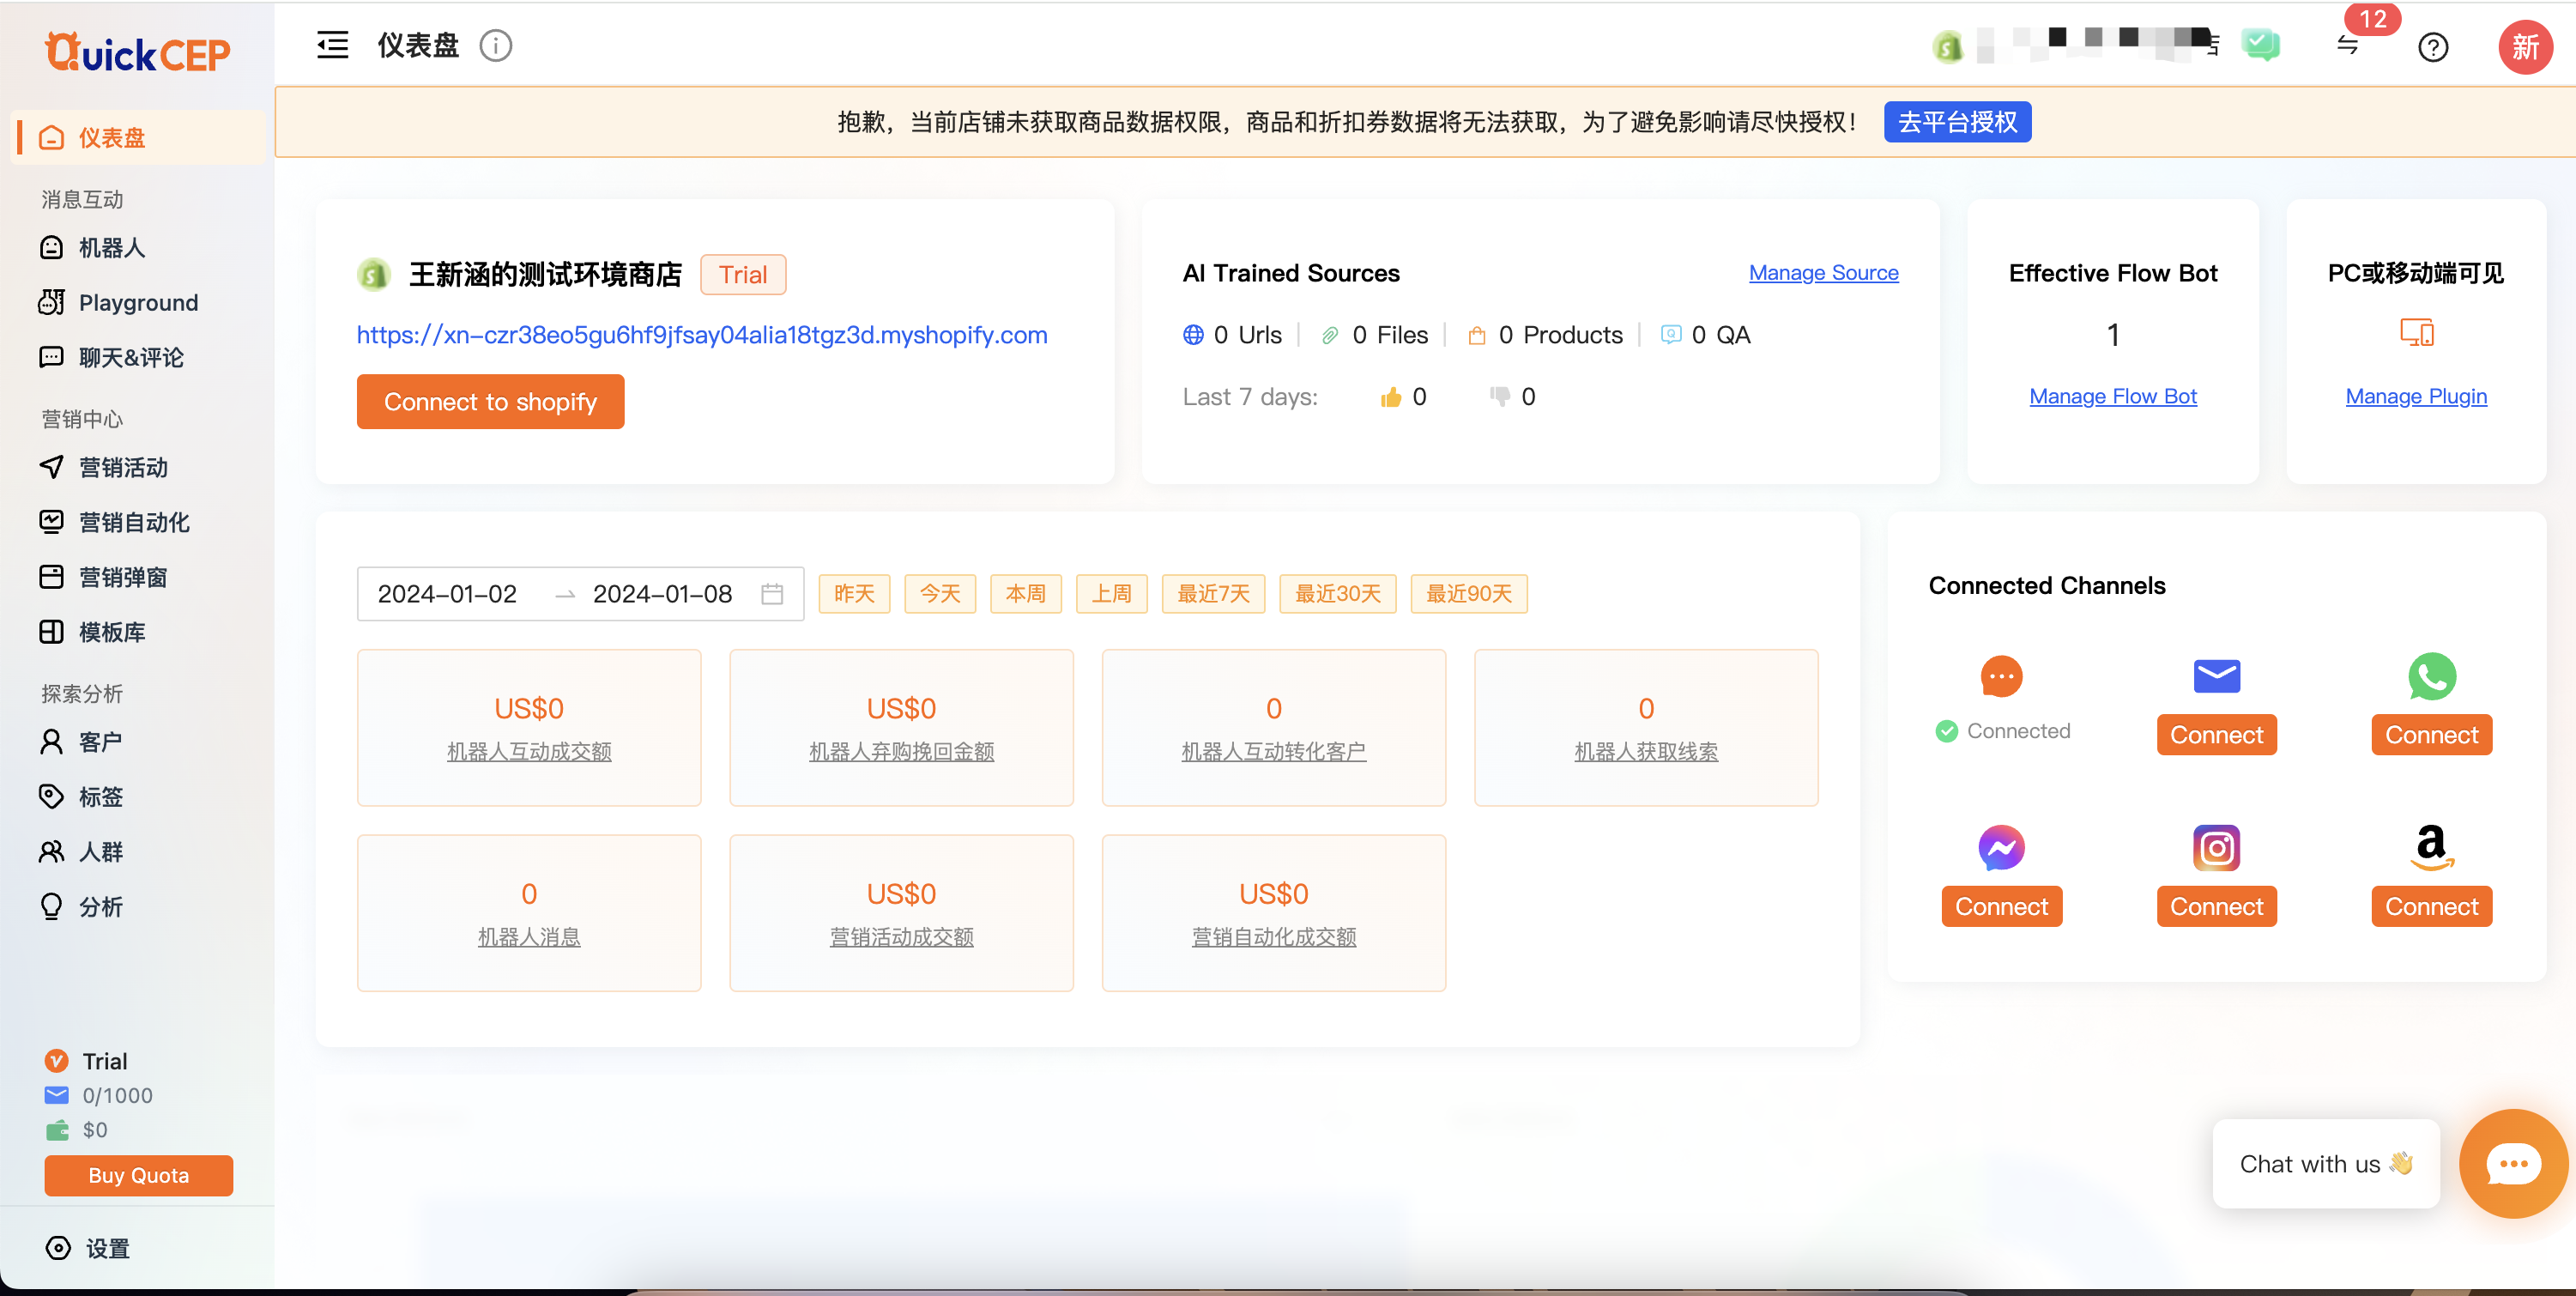Select the 最近30天 date filter
Viewport: 2576px width, 1296px height.
pos(1337,594)
